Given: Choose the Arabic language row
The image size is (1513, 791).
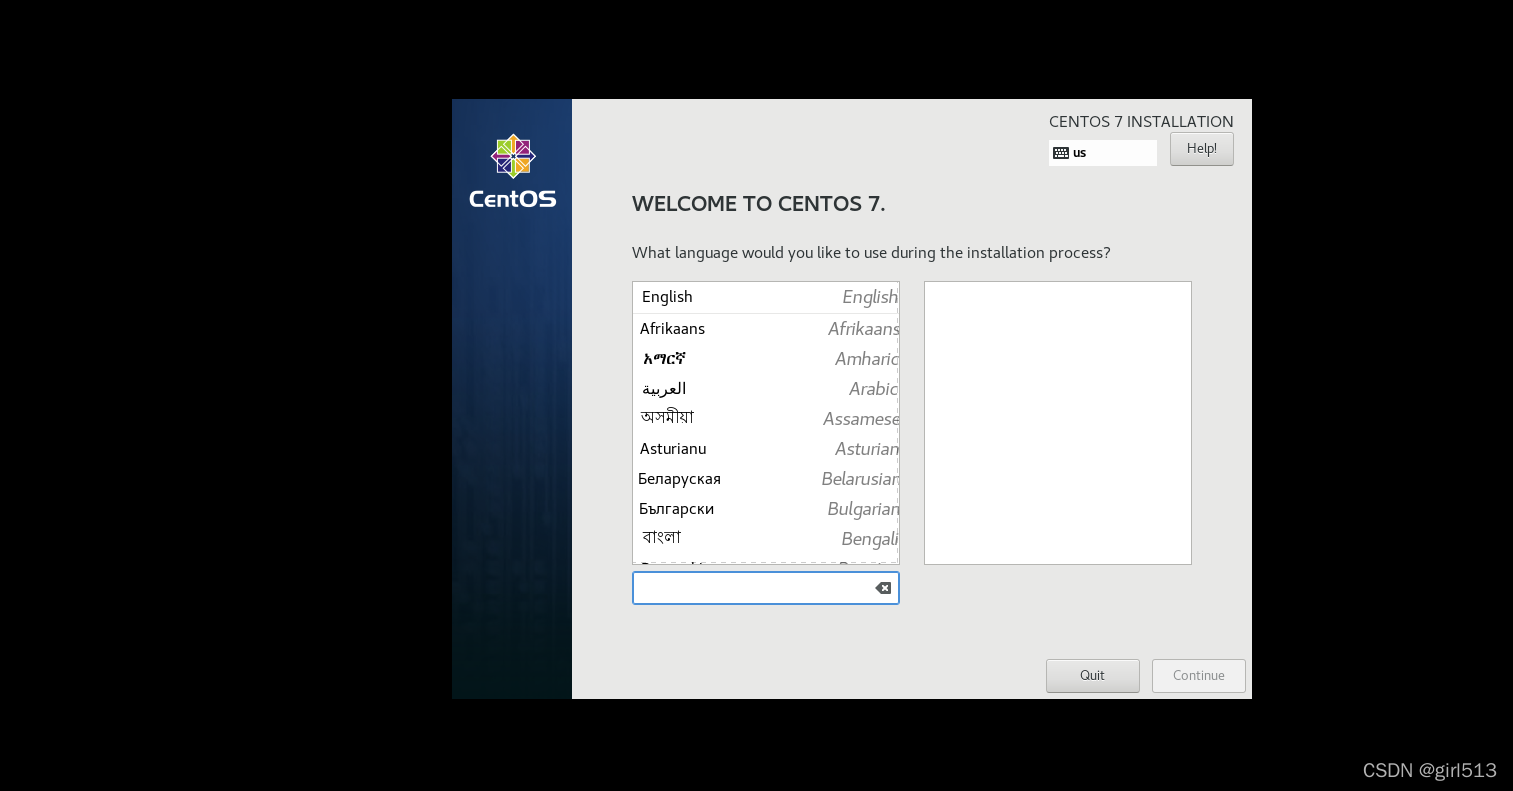Looking at the screenshot, I should (766, 389).
